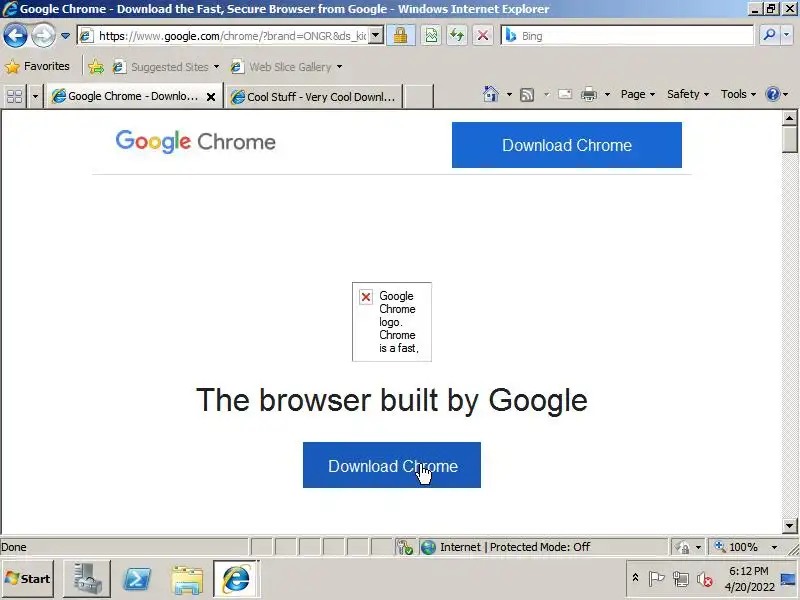Open the Page menu
Image resolution: width=800 pixels, height=600 pixels.
(x=638, y=94)
